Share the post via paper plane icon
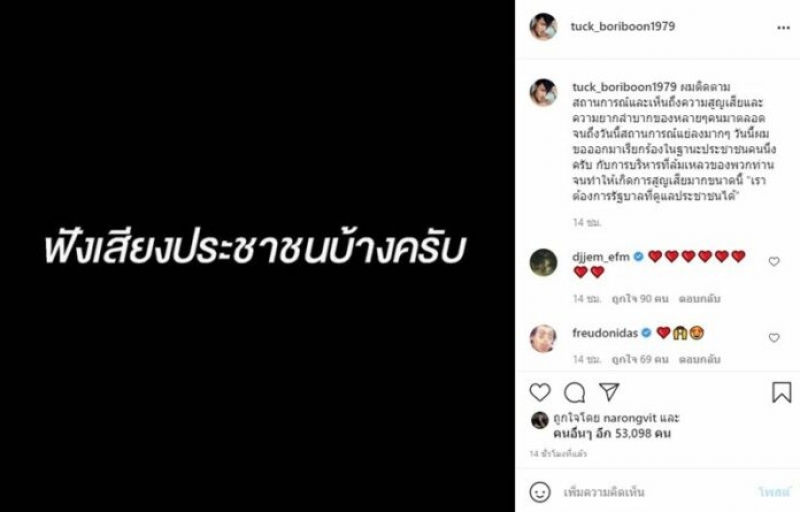Screen dimensions: 800x512 pyautogui.click(x=609, y=392)
